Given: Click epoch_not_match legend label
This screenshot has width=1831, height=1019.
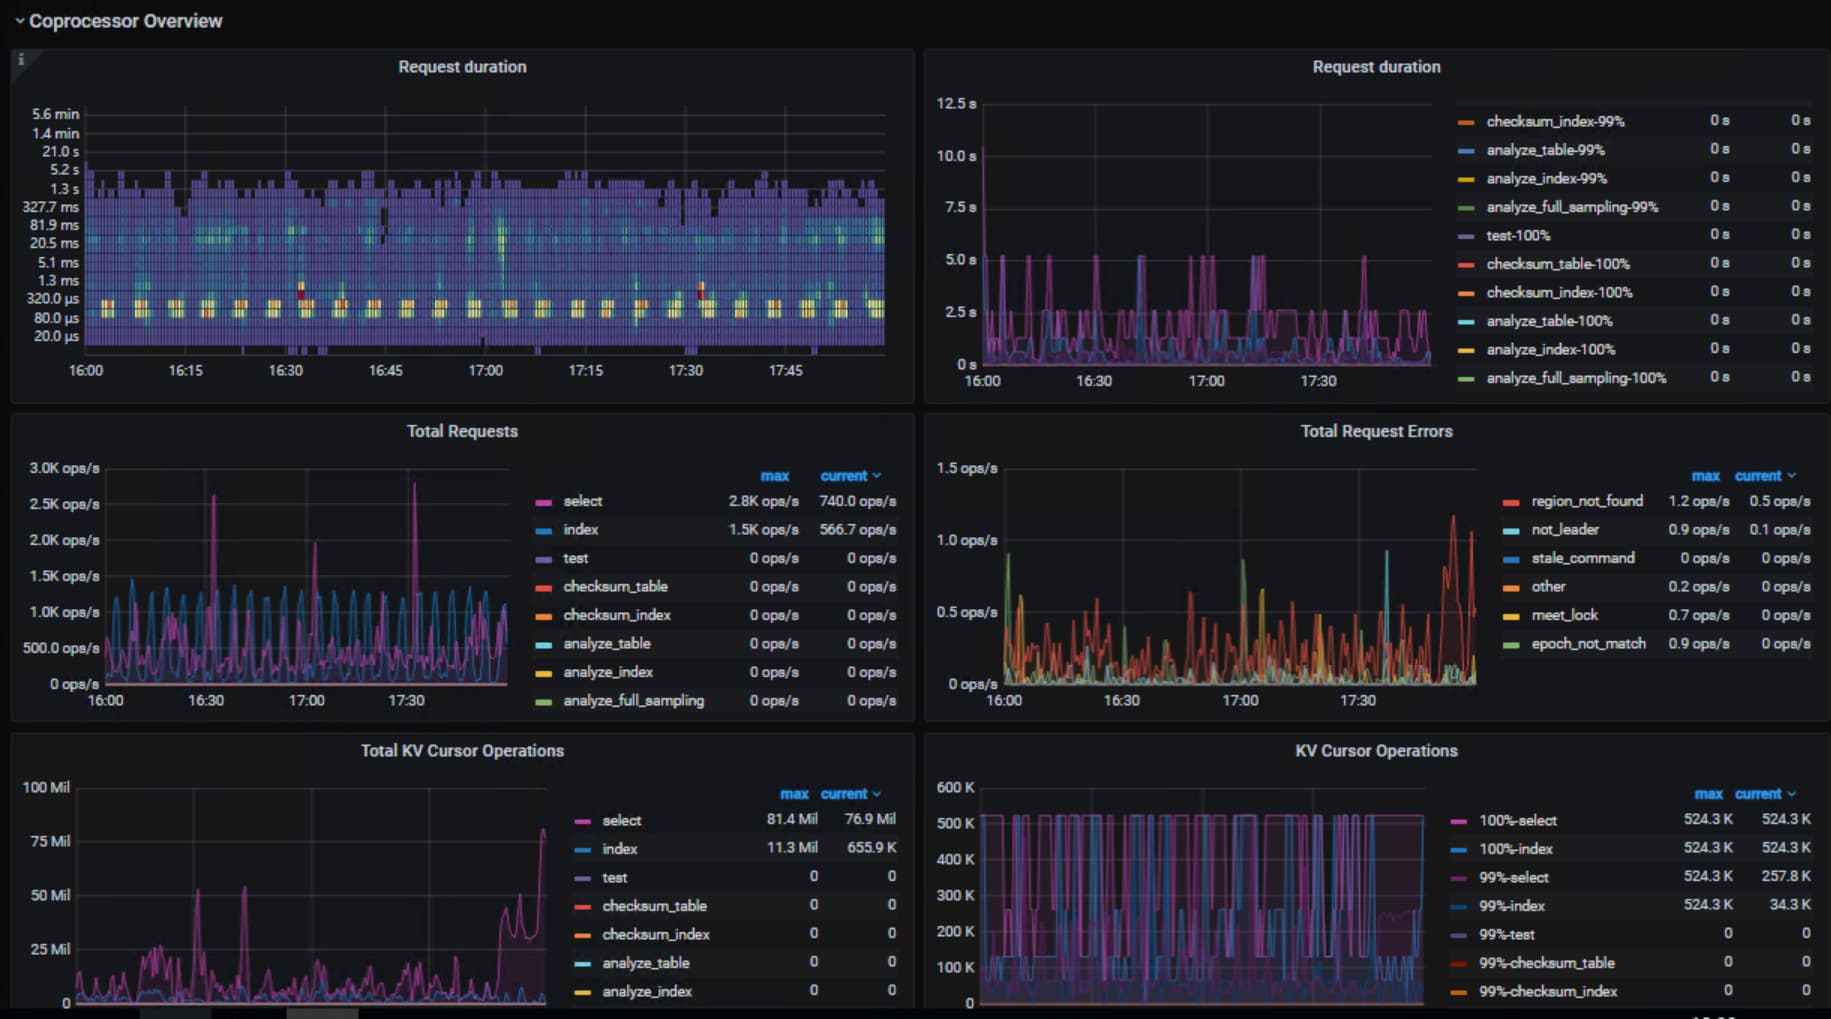Looking at the screenshot, I should tap(1588, 644).
